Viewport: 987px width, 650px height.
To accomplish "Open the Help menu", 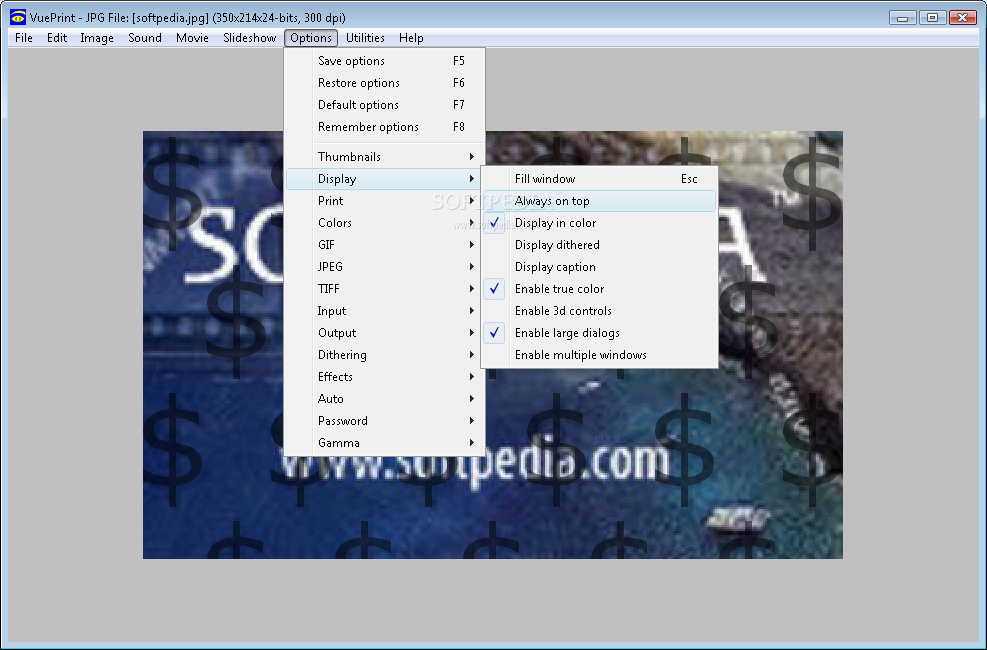I will (411, 38).
